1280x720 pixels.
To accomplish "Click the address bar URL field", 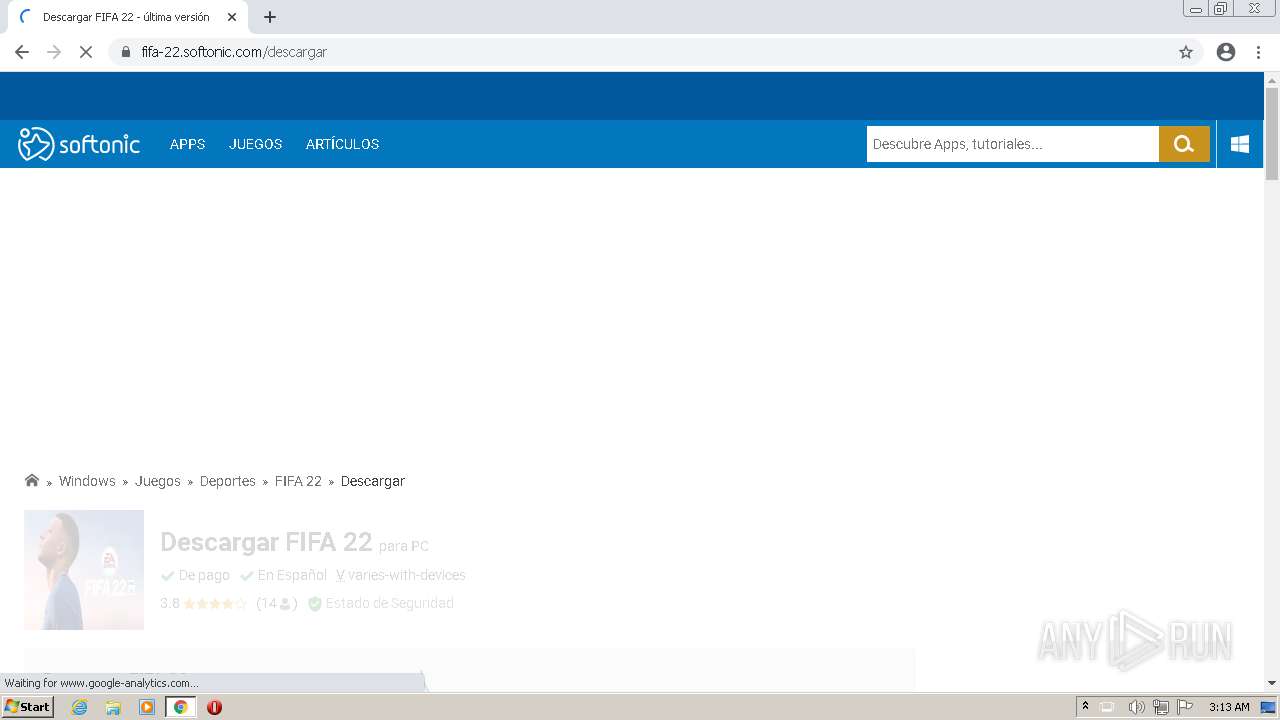I will [x=640, y=52].
